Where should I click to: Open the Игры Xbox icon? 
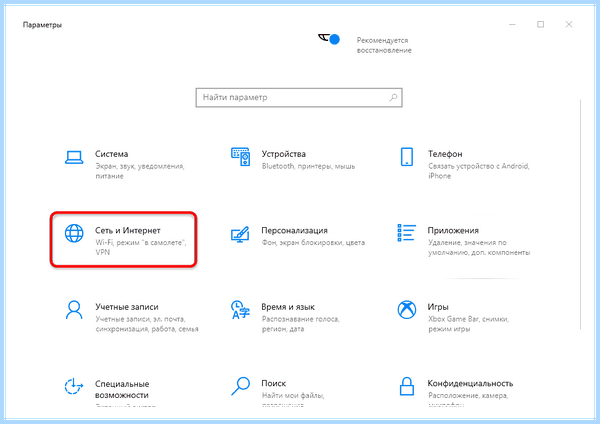point(407,310)
